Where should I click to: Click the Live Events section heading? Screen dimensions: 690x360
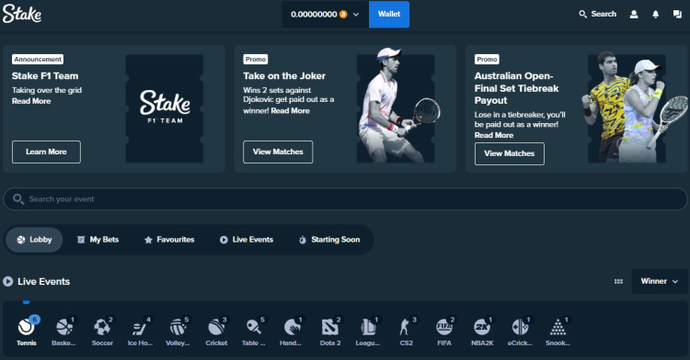pyautogui.click(x=44, y=281)
